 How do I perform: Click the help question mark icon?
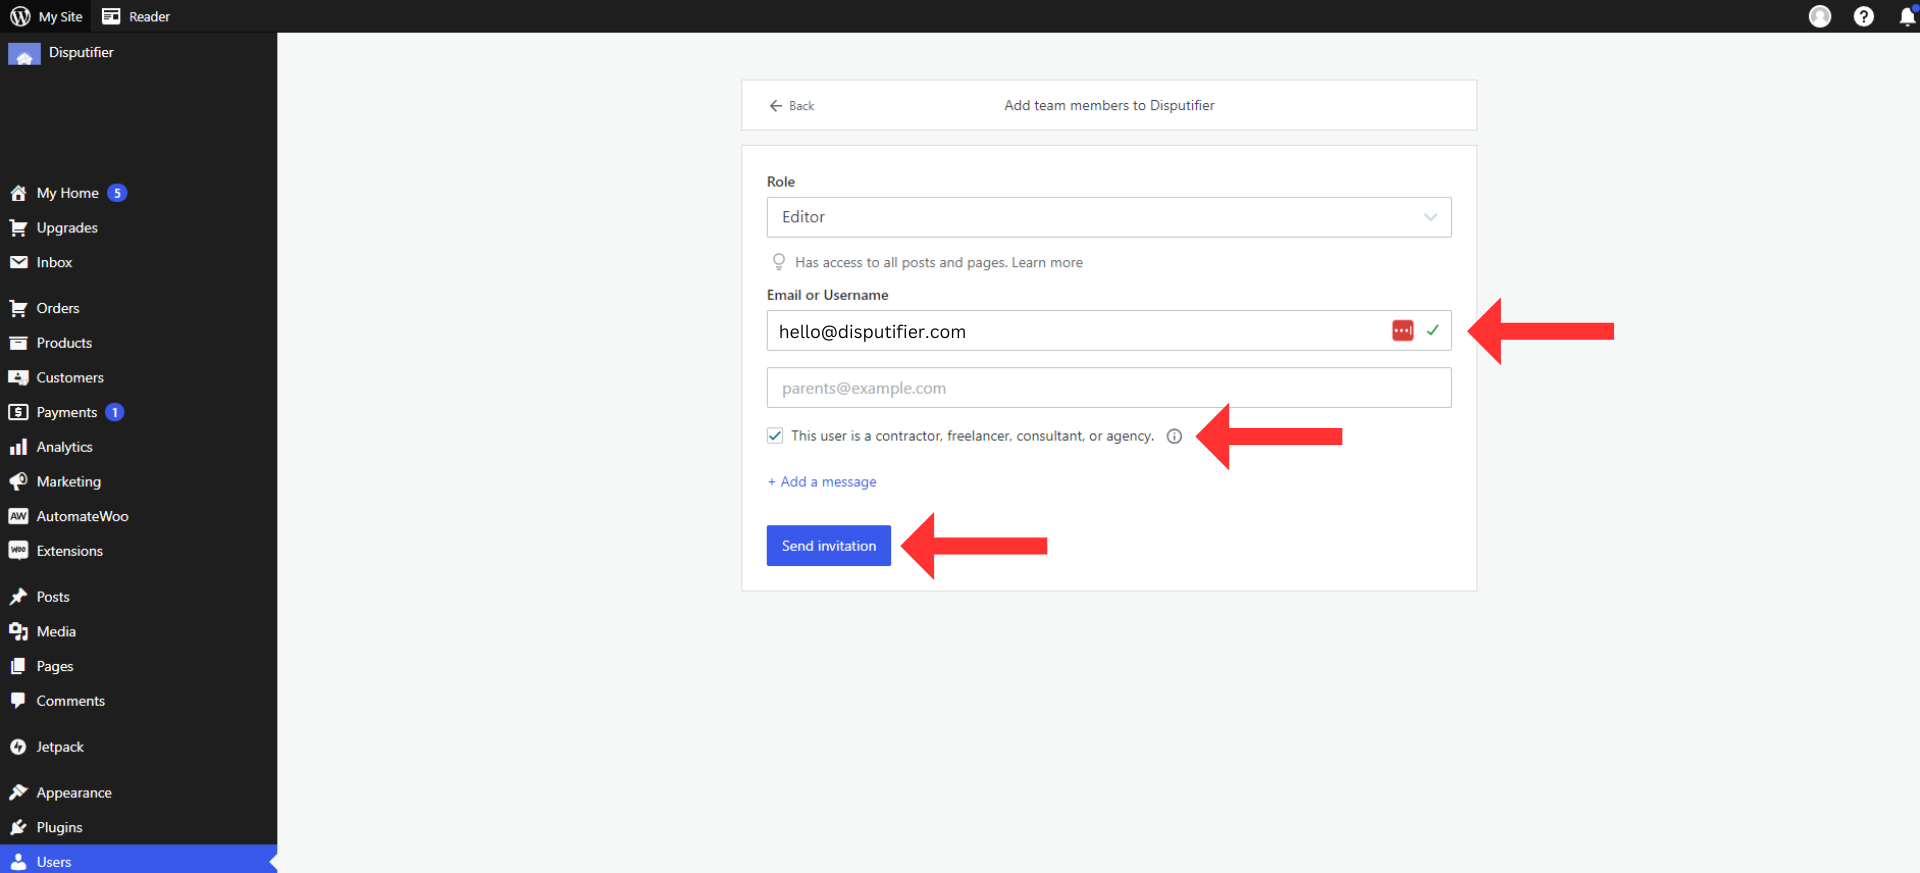(x=1864, y=16)
